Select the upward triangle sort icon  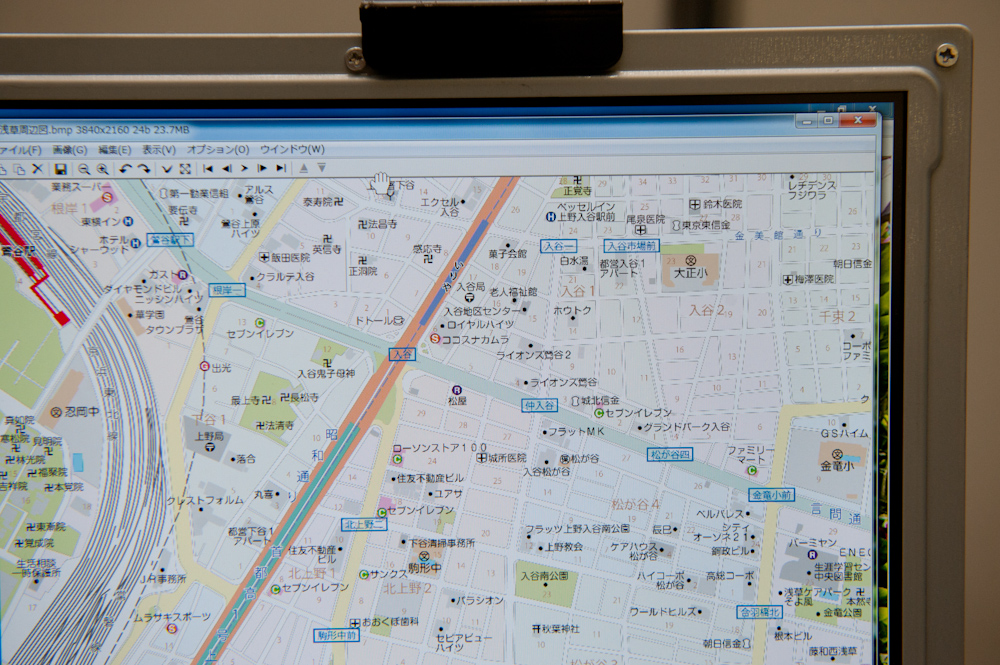[x=304, y=168]
